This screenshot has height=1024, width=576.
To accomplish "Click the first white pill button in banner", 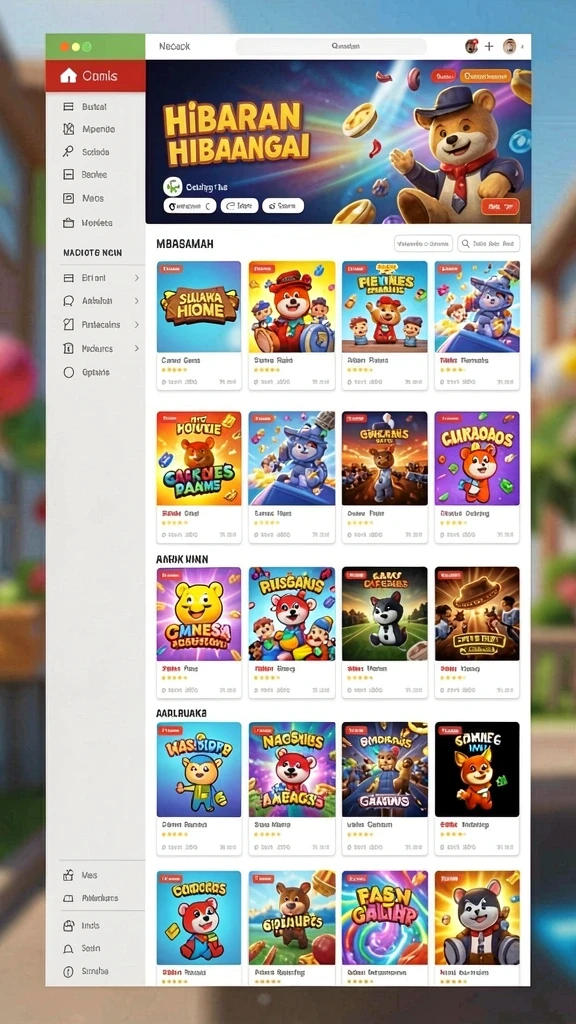I will point(189,206).
